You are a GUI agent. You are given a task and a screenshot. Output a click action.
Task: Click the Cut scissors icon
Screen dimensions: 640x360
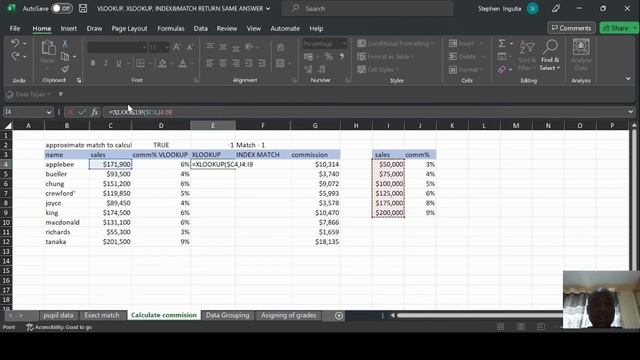click(x=65, y=44)
